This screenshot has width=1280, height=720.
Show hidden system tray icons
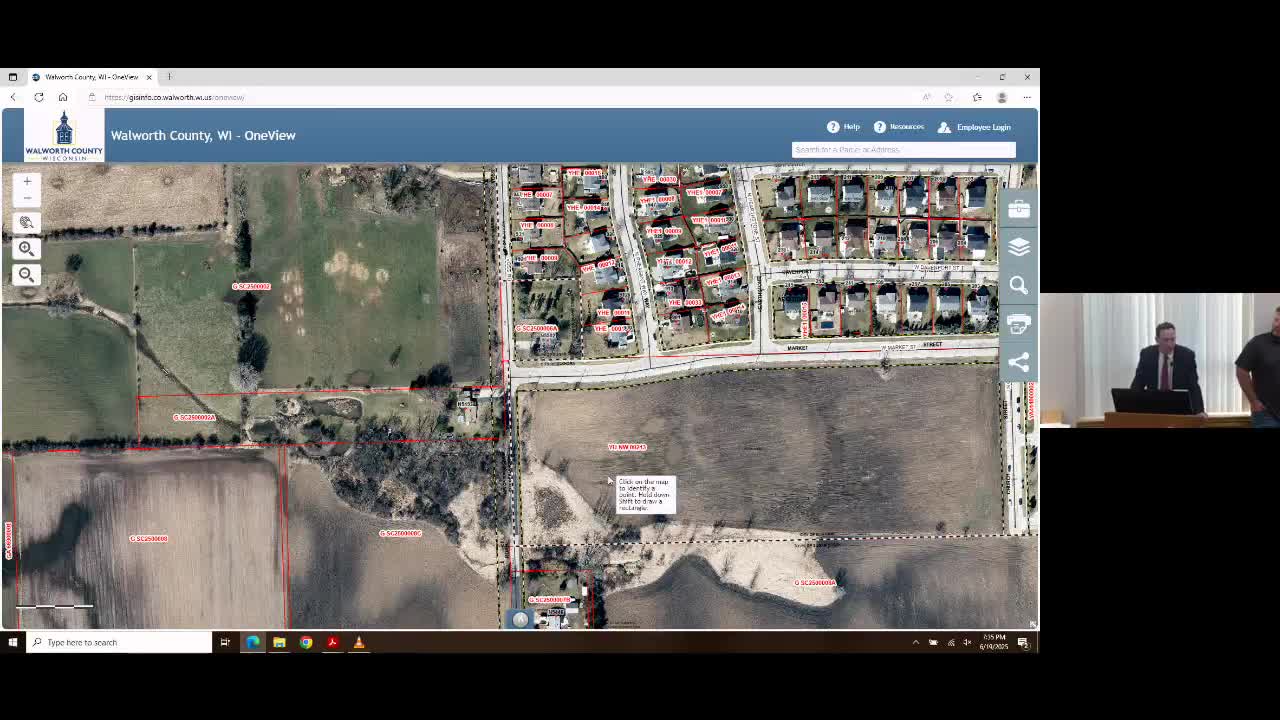(x=915, y=642)
